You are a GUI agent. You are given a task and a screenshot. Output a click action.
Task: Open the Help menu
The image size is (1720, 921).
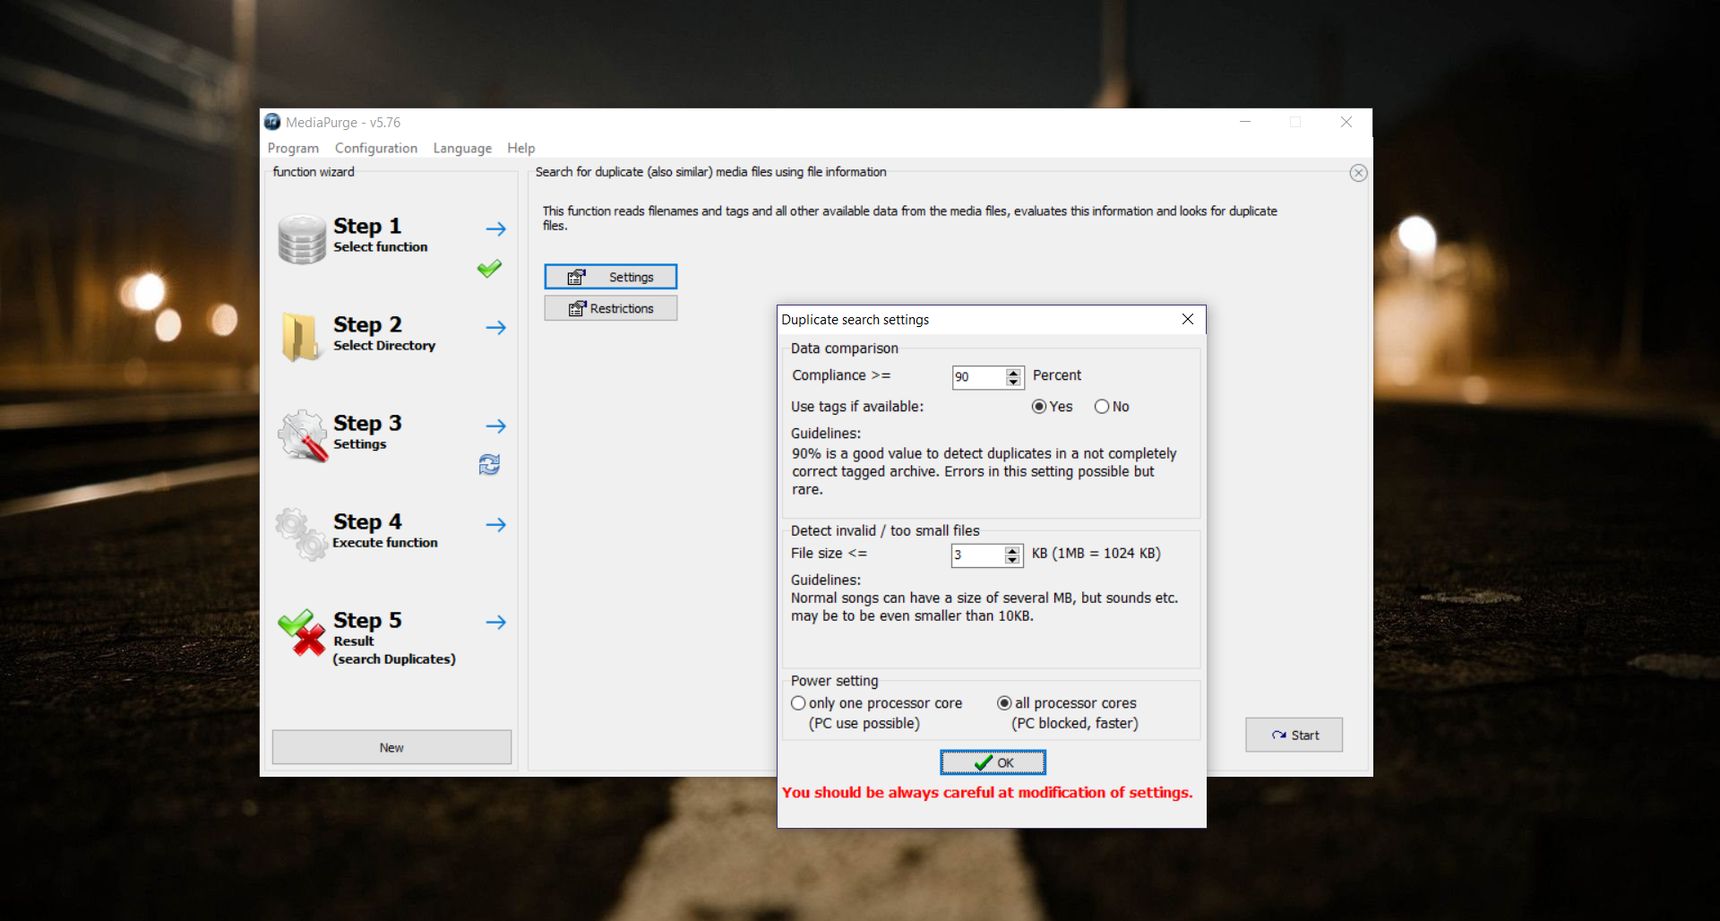click(x=521, y=148)
